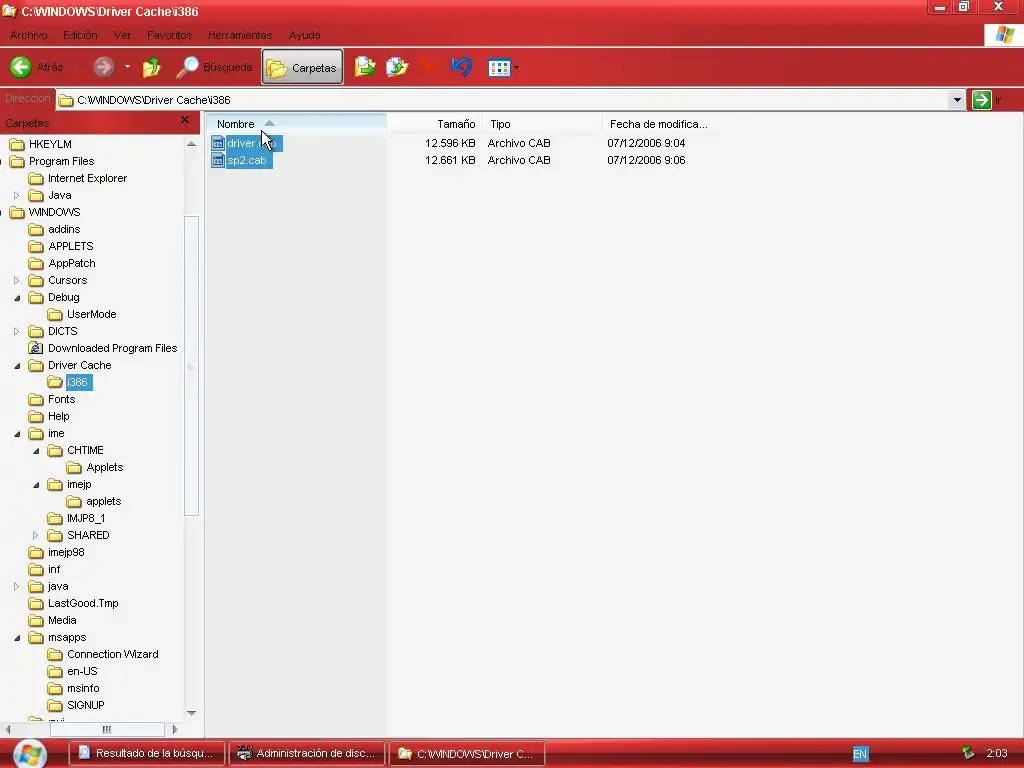This screenshot has height=768, width=1024.
Task: Click the Copy To folder icon
Action: pyautogui.click(x=396, y=67)
